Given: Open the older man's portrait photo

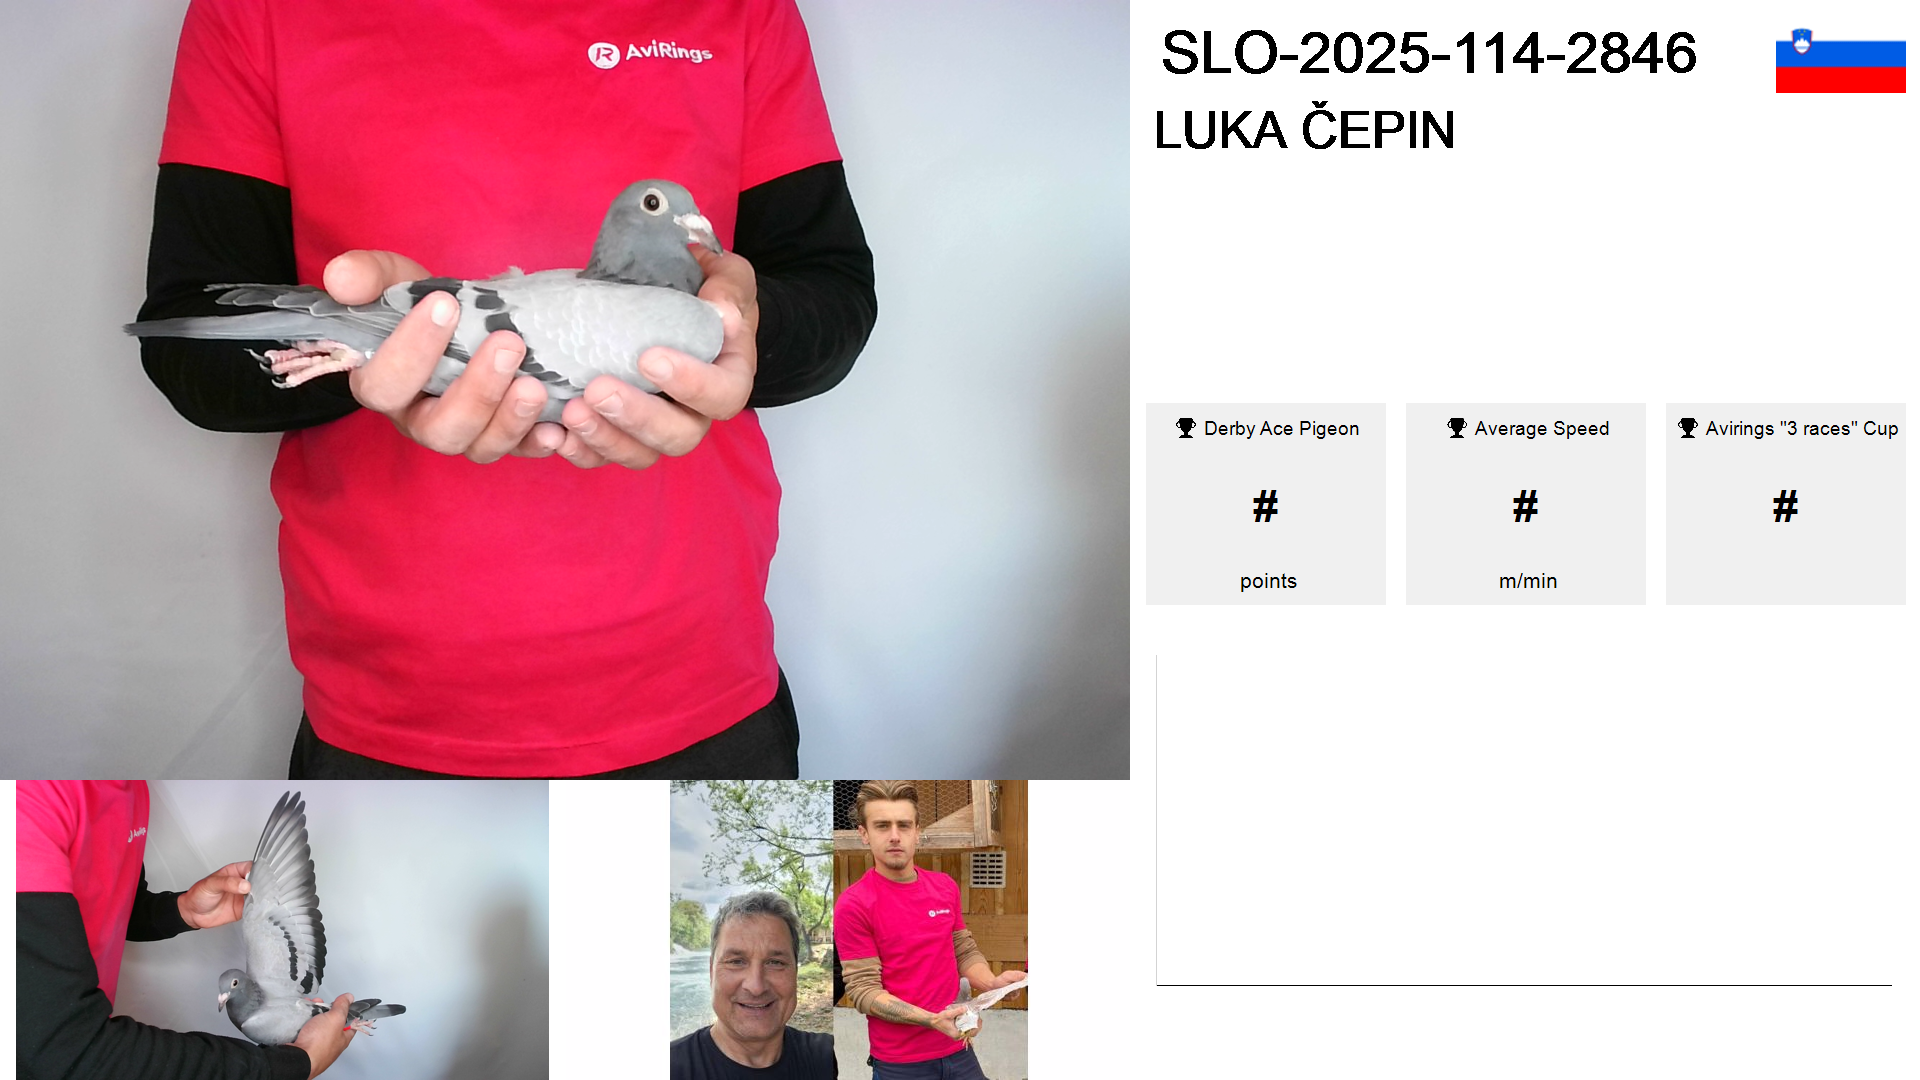Looking at the screenshot, I should click(752, 930).
